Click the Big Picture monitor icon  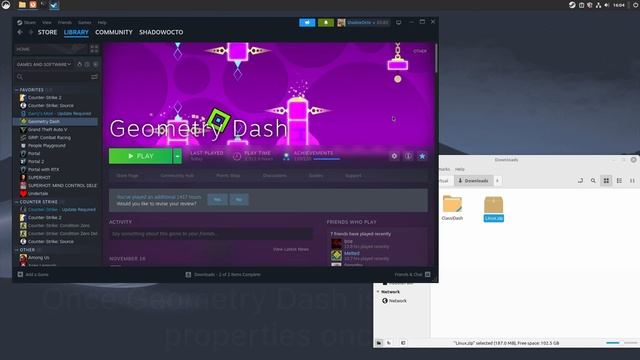pyautogui.click(x=399, y=22)
